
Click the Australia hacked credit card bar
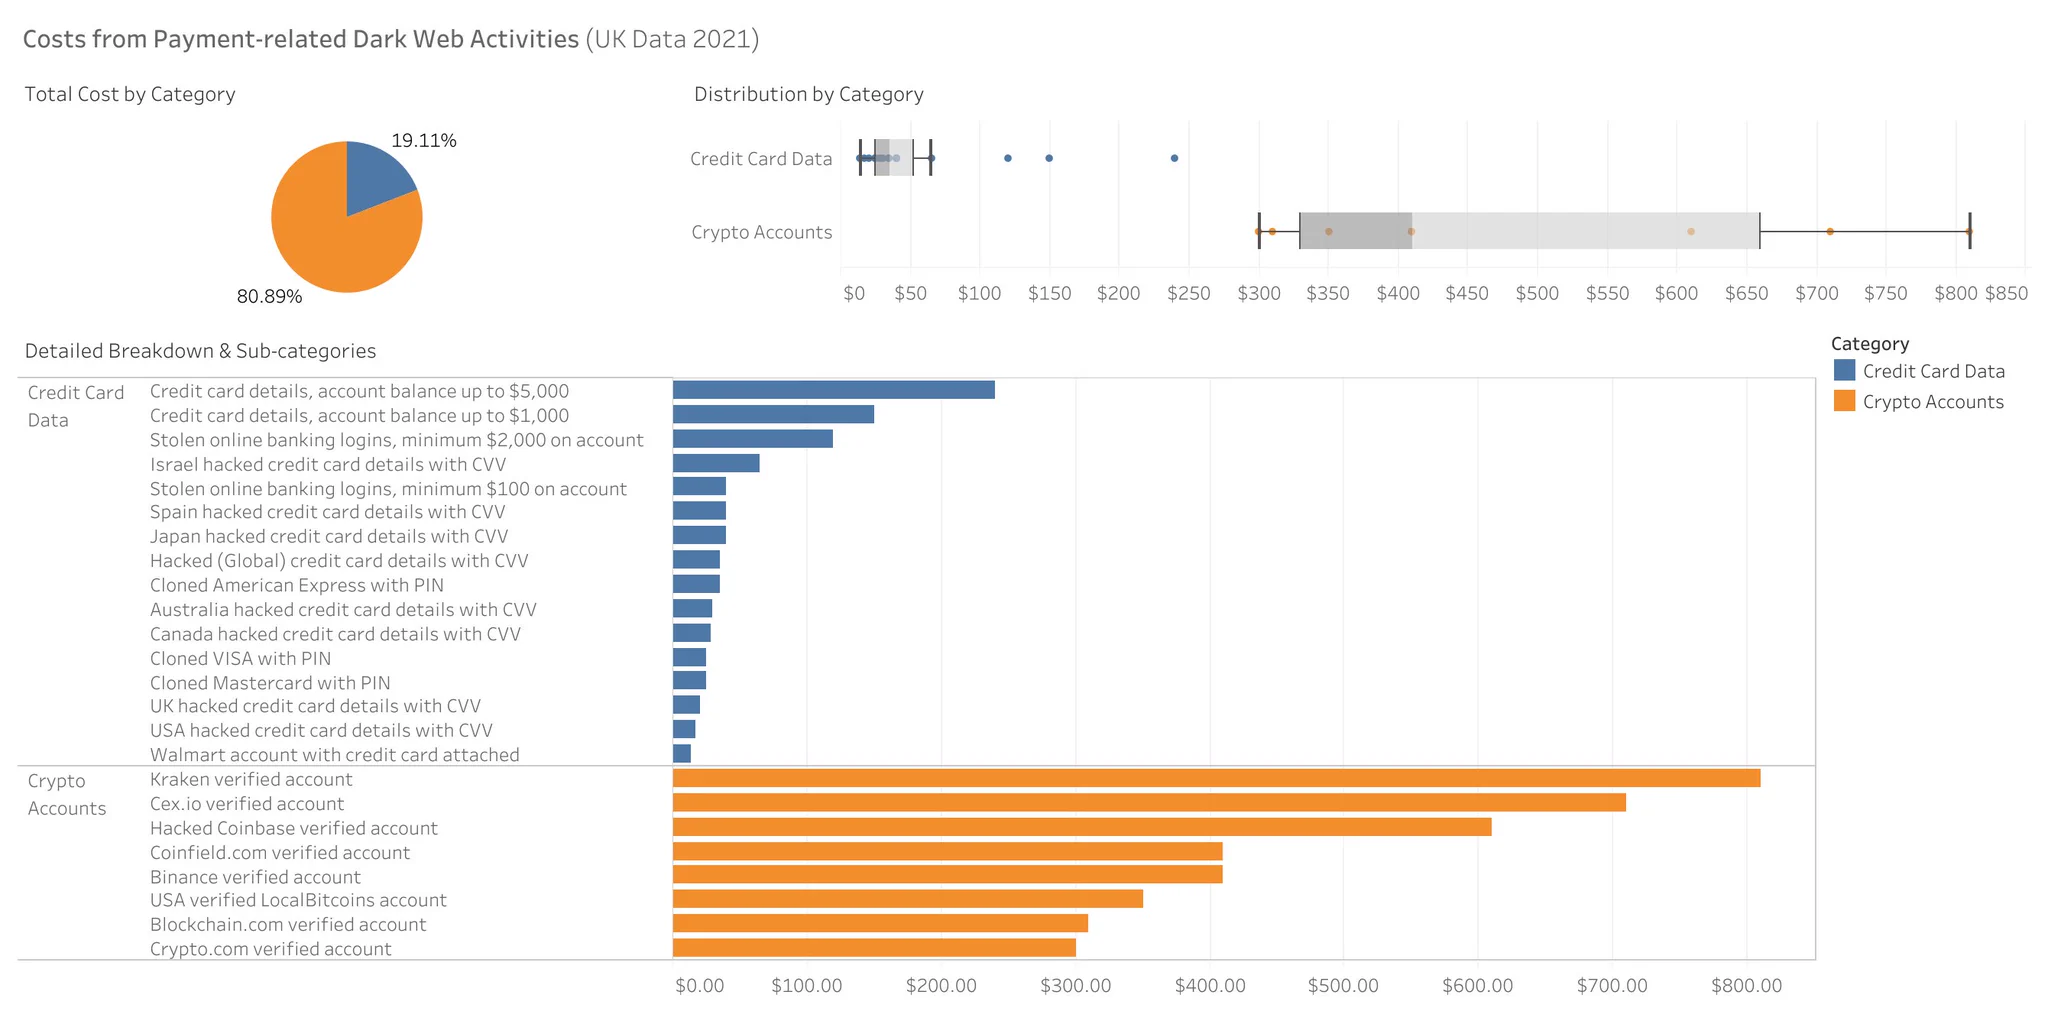(x=692, y=608)
